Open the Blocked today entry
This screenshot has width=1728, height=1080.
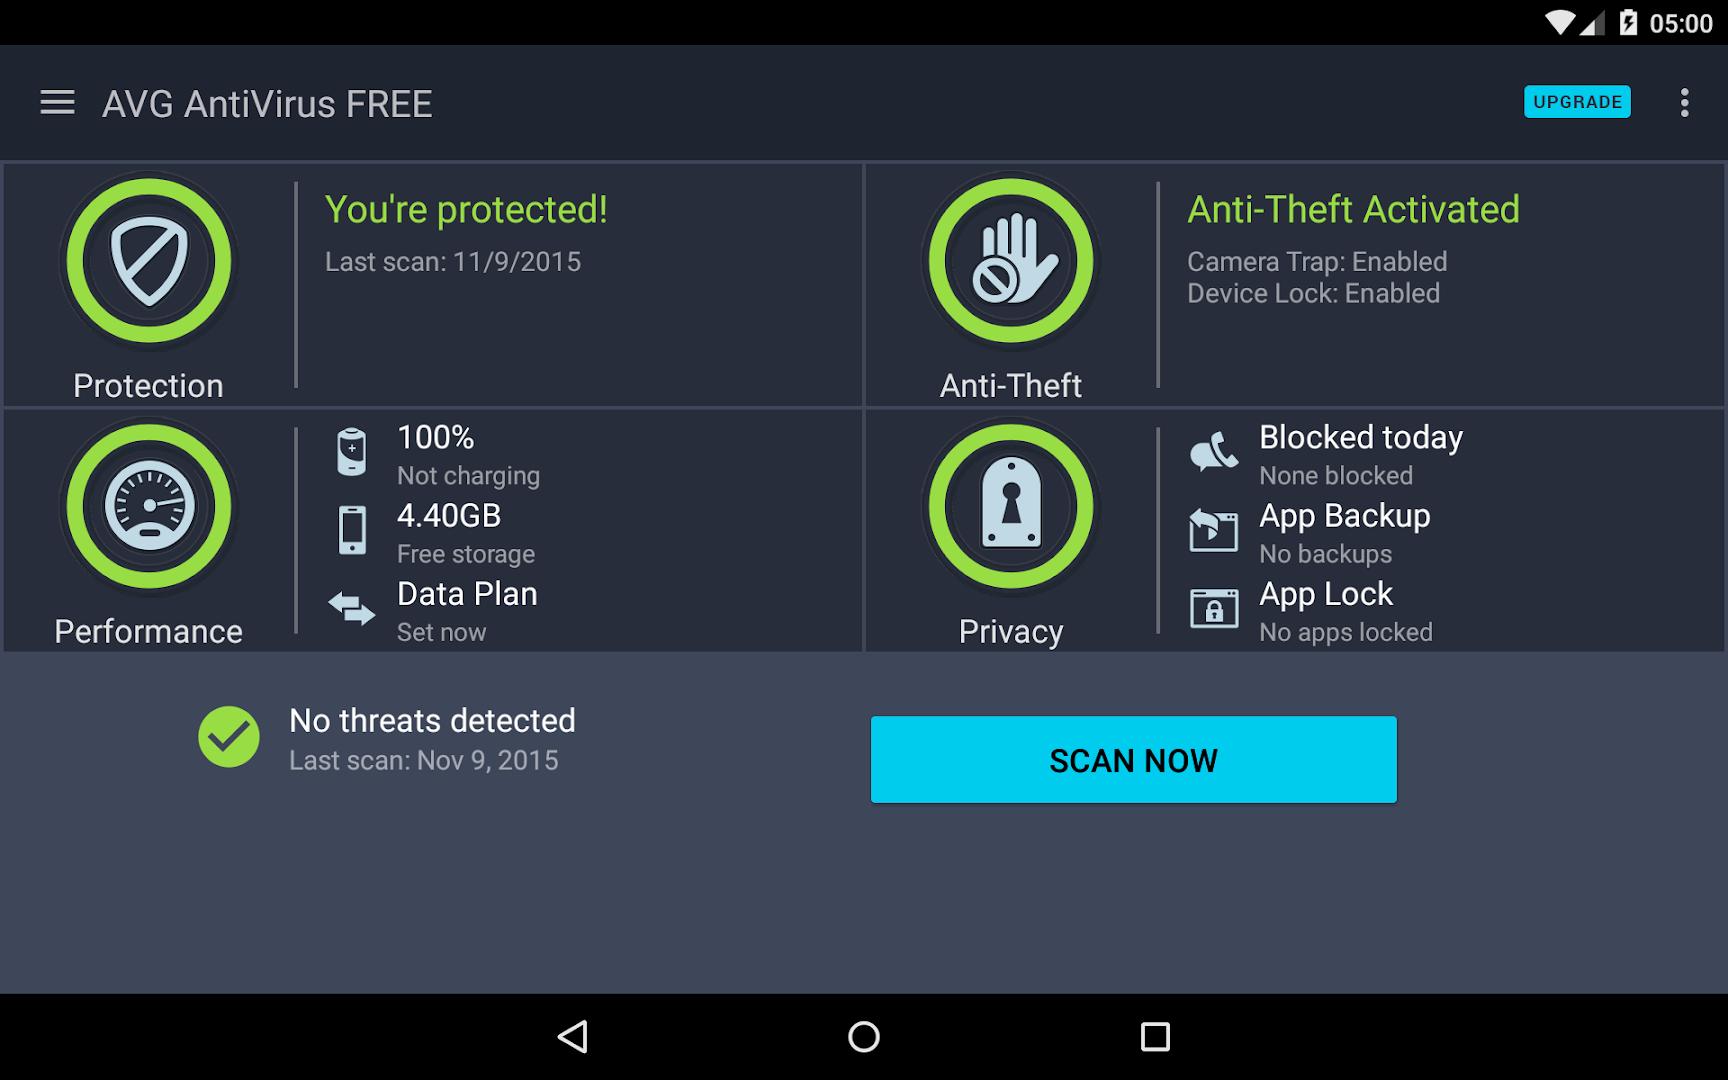click(1360, 438)
